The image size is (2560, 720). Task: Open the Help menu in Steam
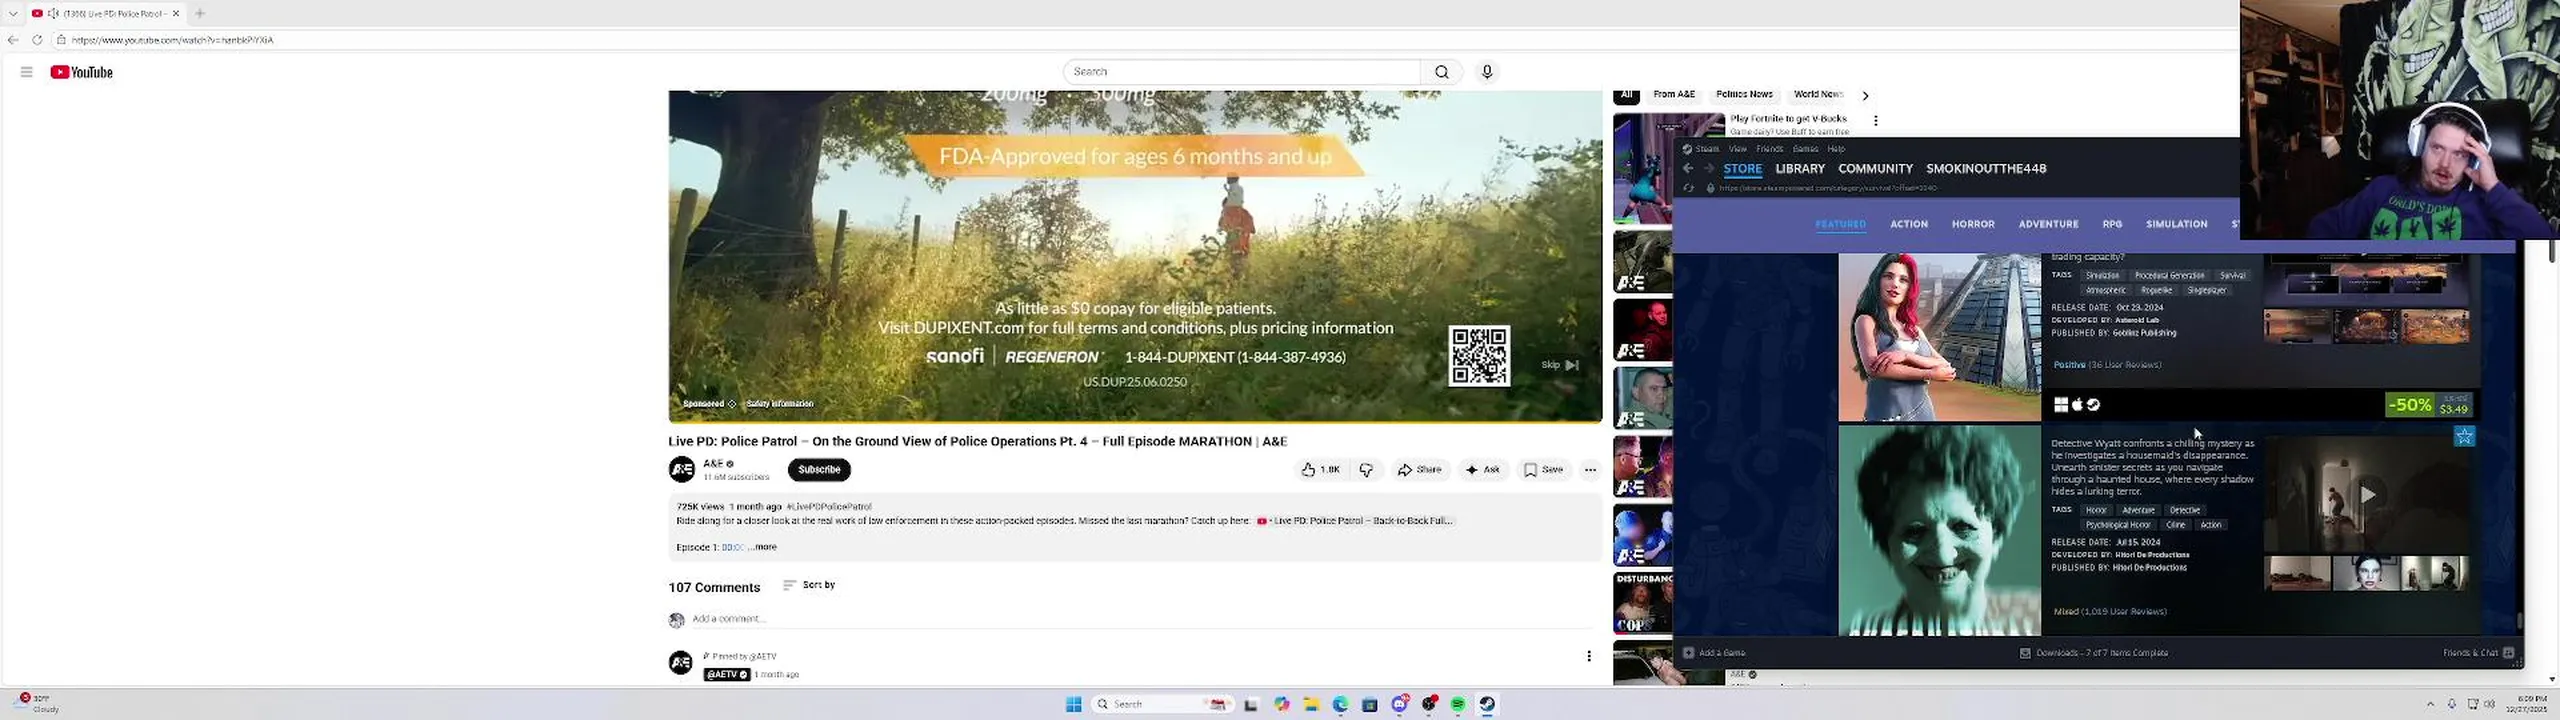[1836, 149]
